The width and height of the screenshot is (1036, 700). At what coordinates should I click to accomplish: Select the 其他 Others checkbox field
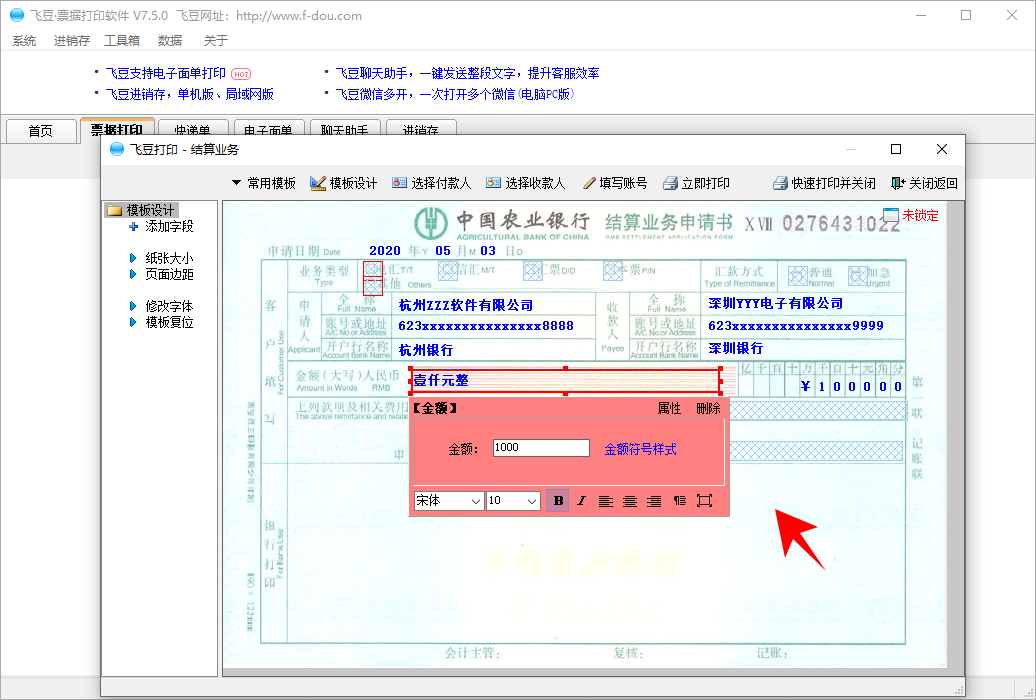click(373, 286)
